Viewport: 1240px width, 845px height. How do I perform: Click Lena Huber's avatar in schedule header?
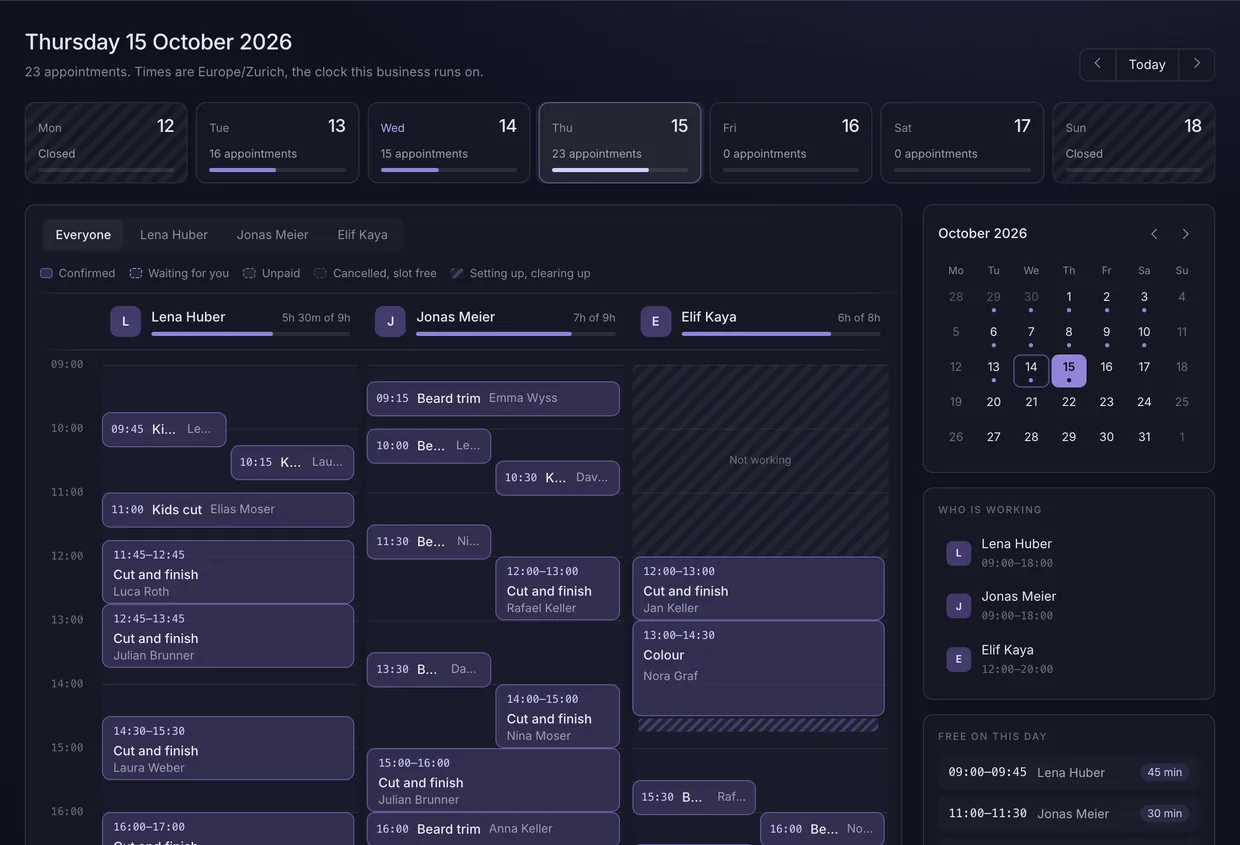[x=125, y=321]
